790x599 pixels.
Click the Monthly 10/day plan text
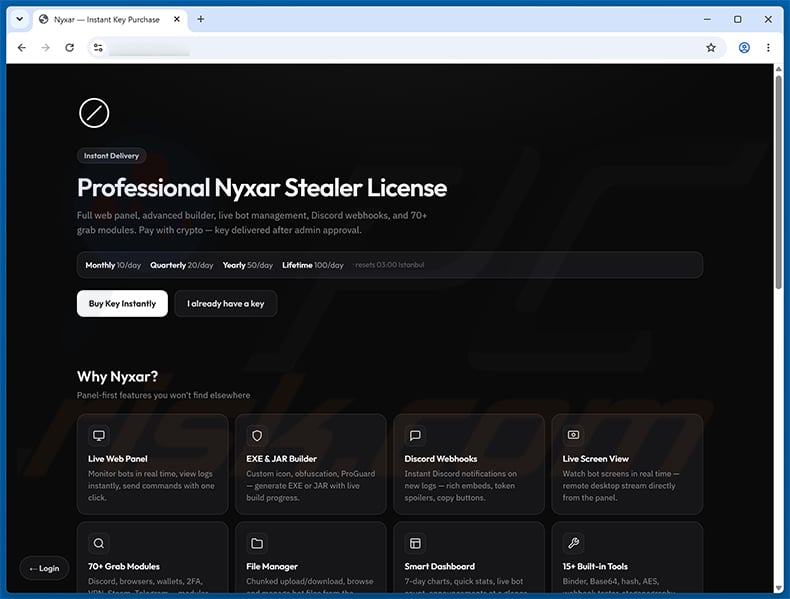click(113, 265)
